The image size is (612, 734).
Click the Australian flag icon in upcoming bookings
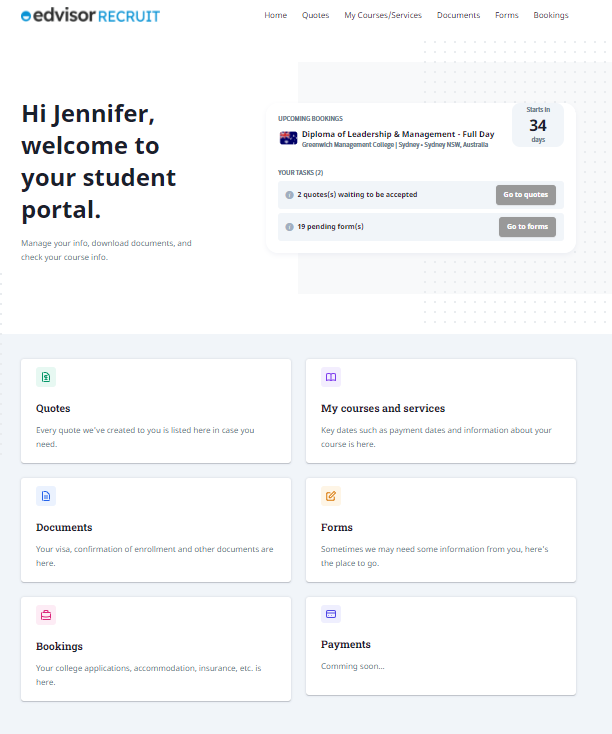[x=288, y=138]
